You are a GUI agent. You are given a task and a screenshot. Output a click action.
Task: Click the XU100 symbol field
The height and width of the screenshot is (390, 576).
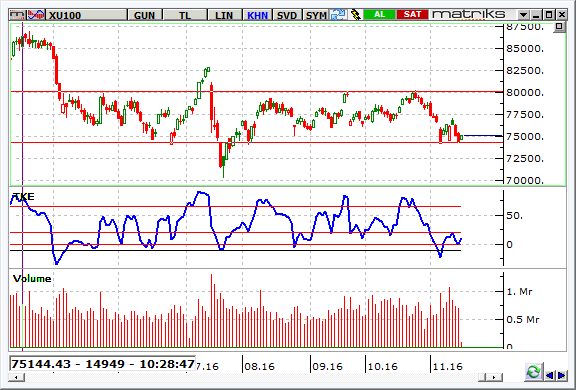(x=86, y=15)
